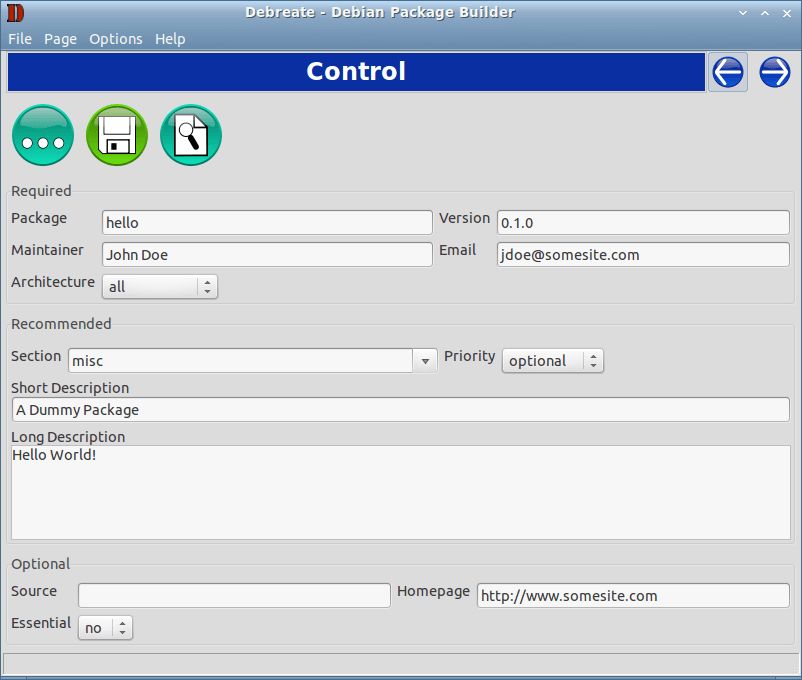This screenshot has width=802, height=680.
Task: Click the Essential stepper down arrow
Action: click(121, 633)
